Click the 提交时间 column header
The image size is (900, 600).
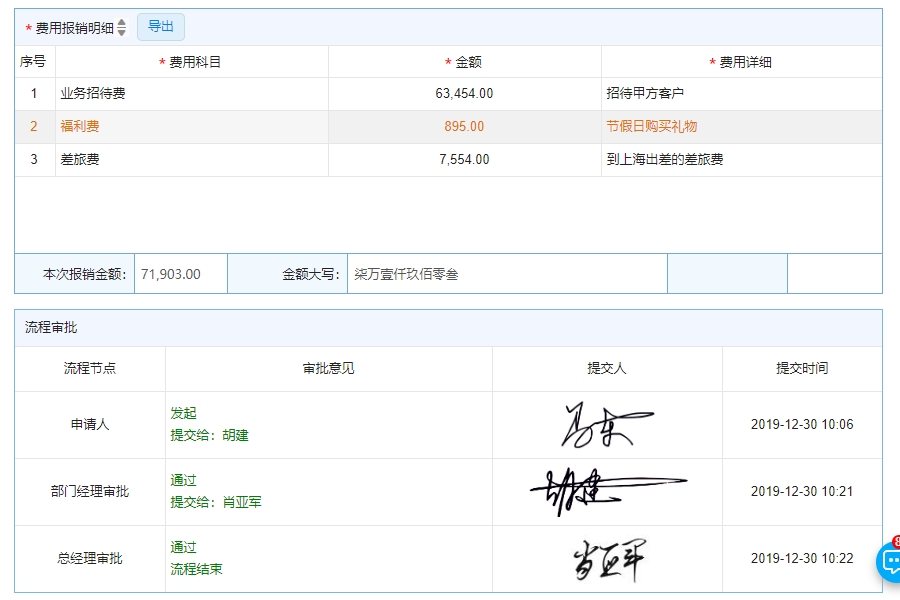tap(802, 369)
